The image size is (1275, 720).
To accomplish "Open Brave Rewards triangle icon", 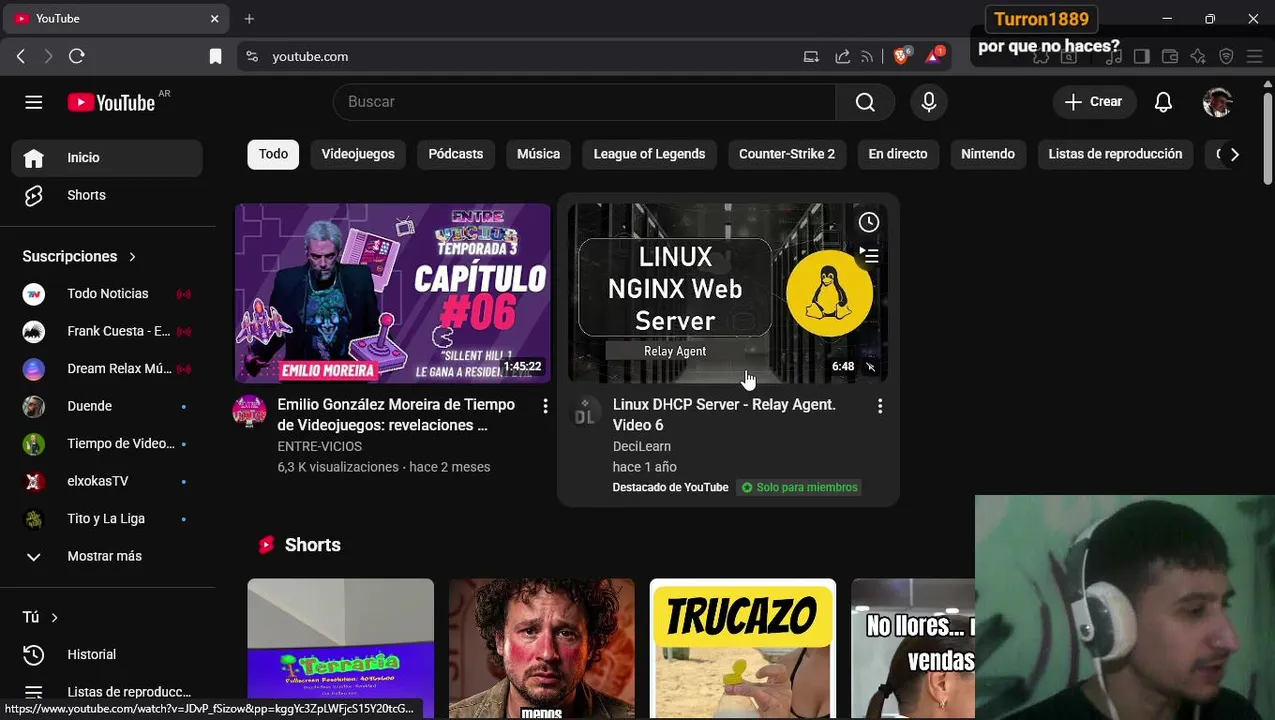I will [934, 56].
